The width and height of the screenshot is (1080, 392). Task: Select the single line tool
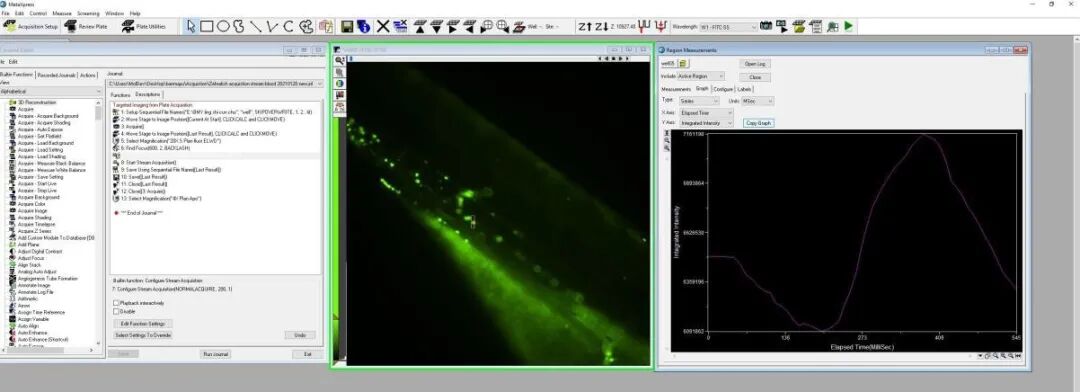point(256,26)
